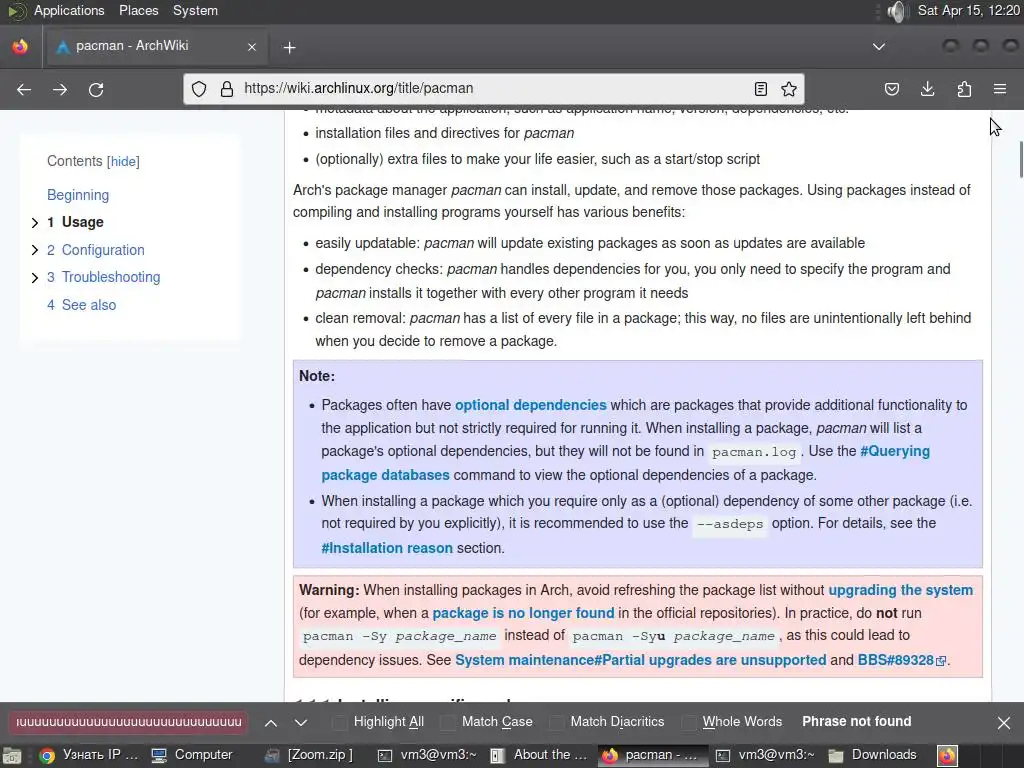
Task: Switch to the Computer taskbar window
Action: pos(192,755)
